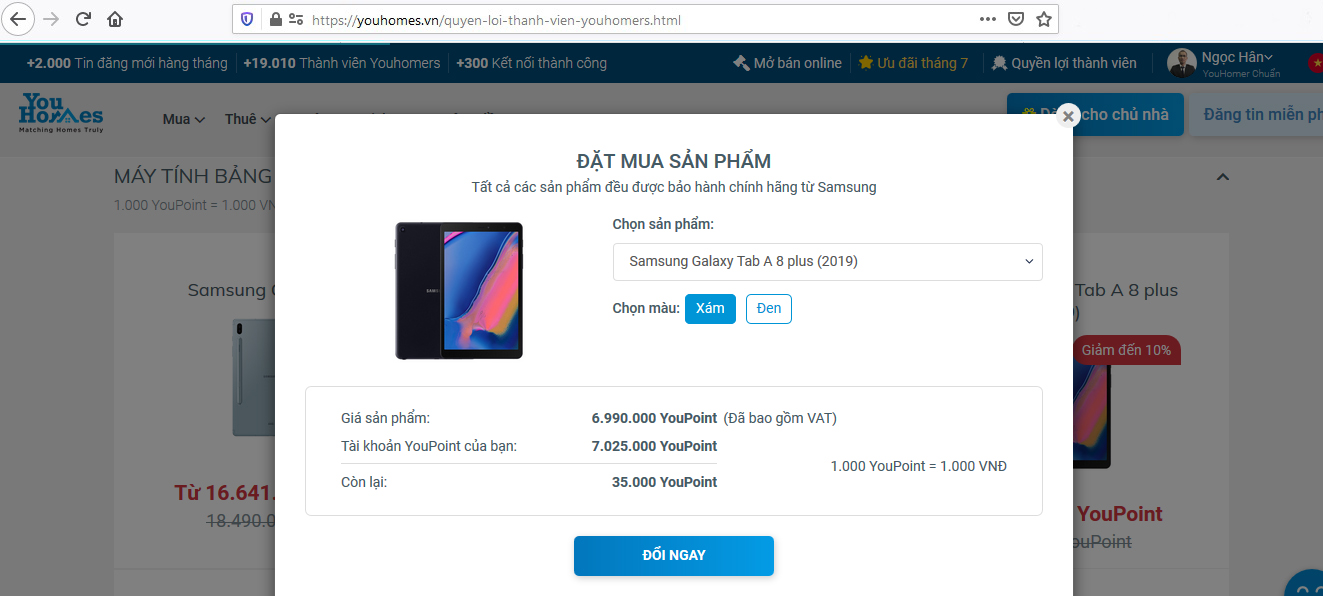This screenshot has height=596, width=1323.
Task: Toggle the bookmark star in address bar
Action: click(1043, 18)
